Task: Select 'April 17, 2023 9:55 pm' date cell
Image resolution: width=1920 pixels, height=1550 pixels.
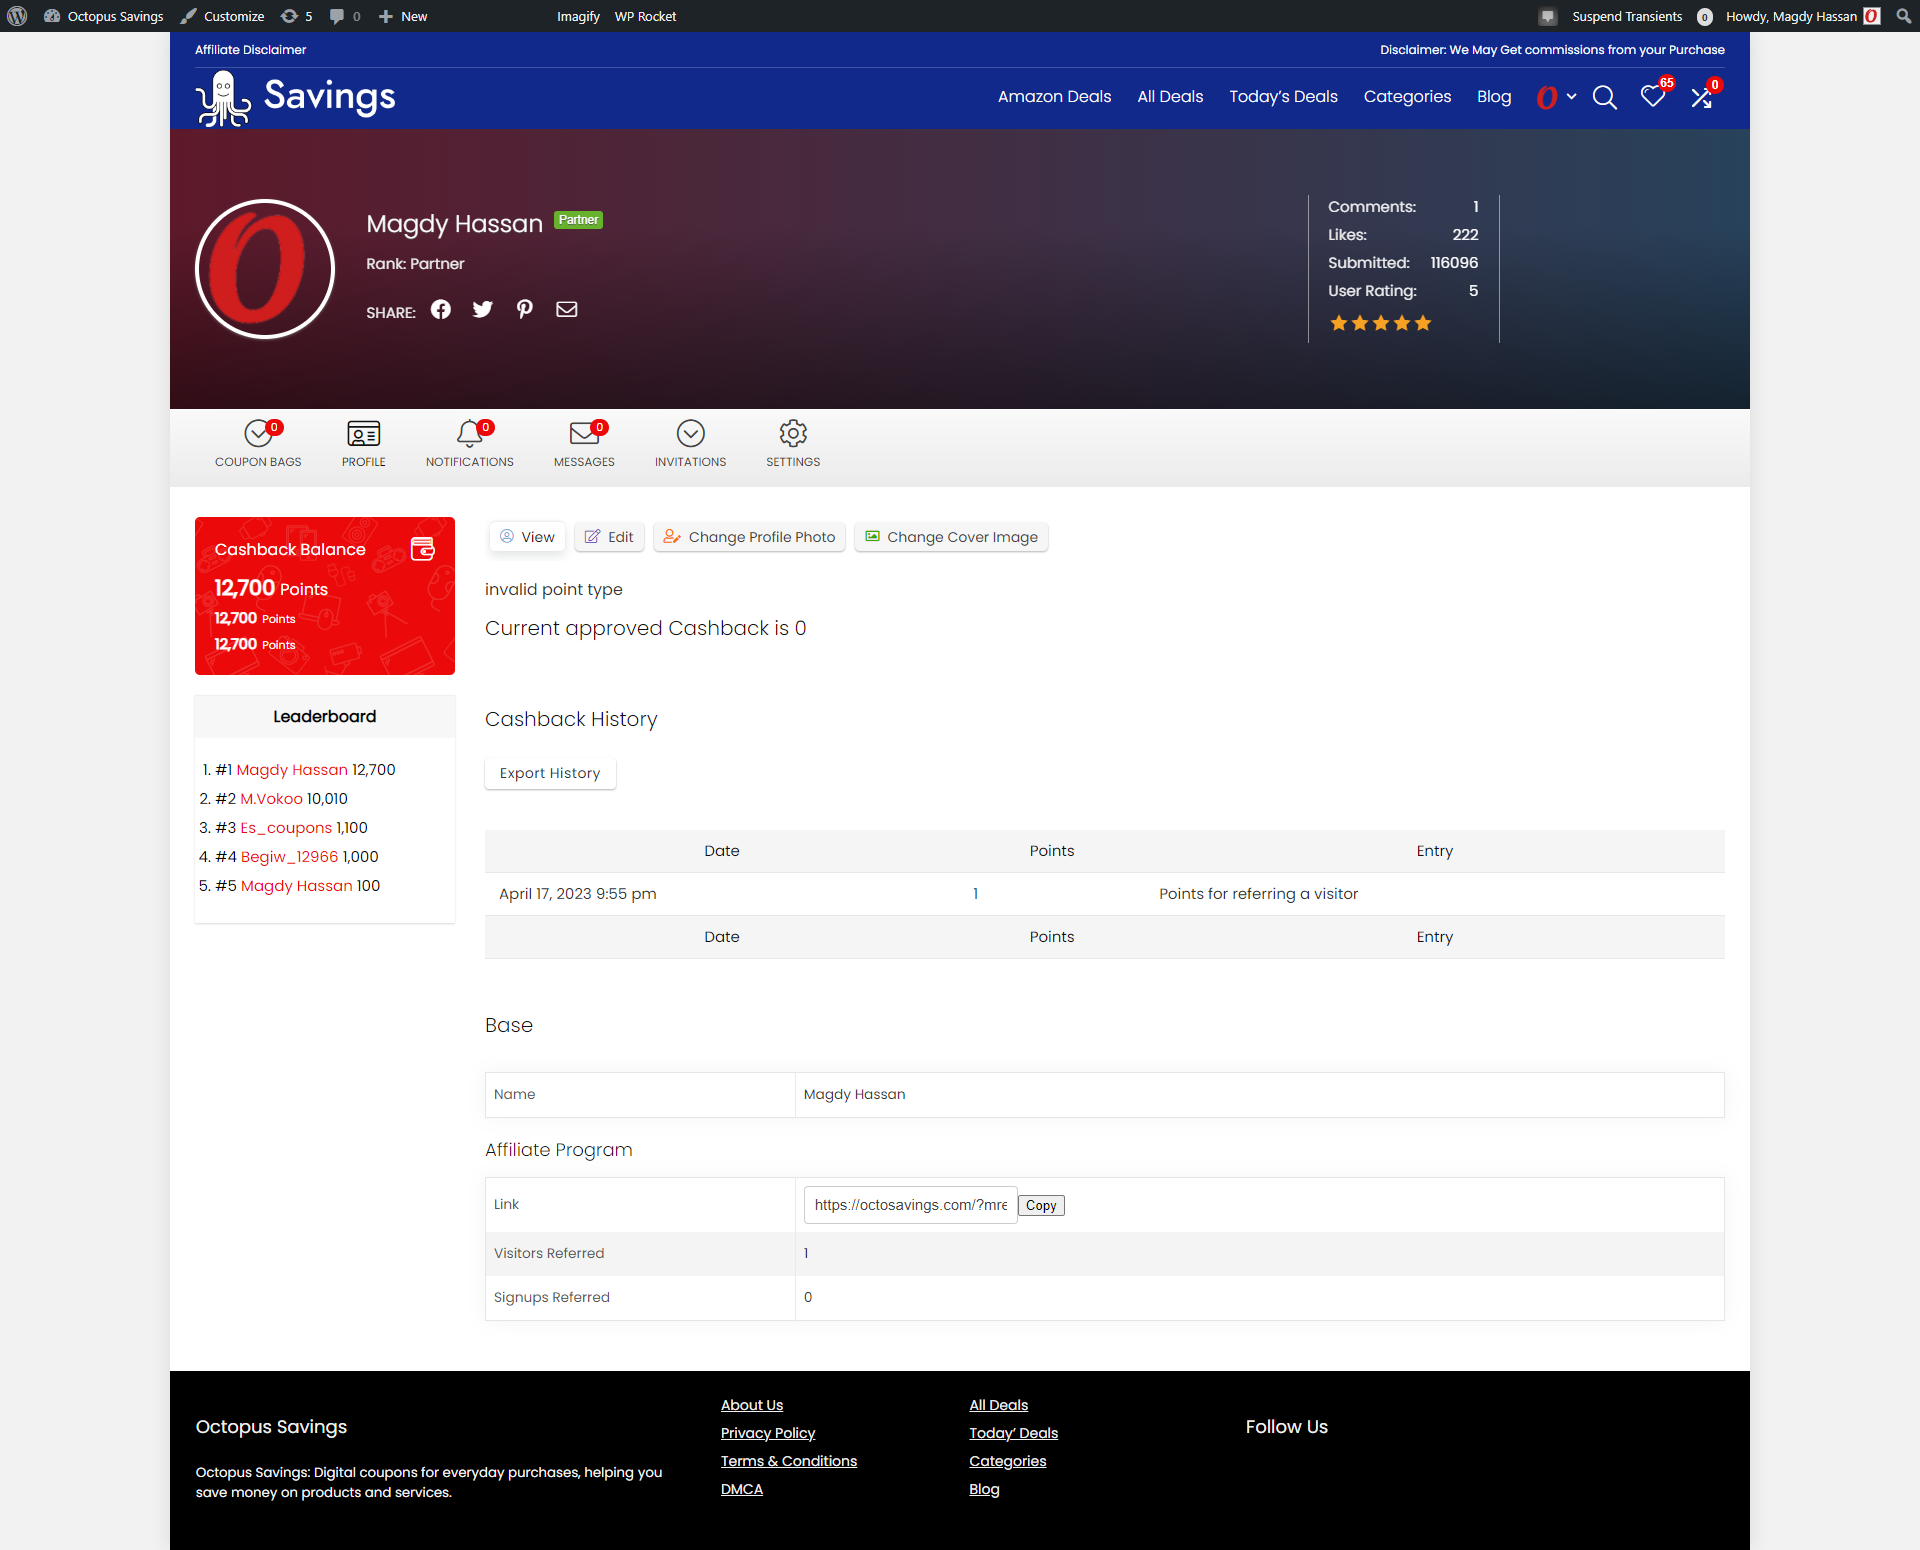Action: (x=578, y=894)
